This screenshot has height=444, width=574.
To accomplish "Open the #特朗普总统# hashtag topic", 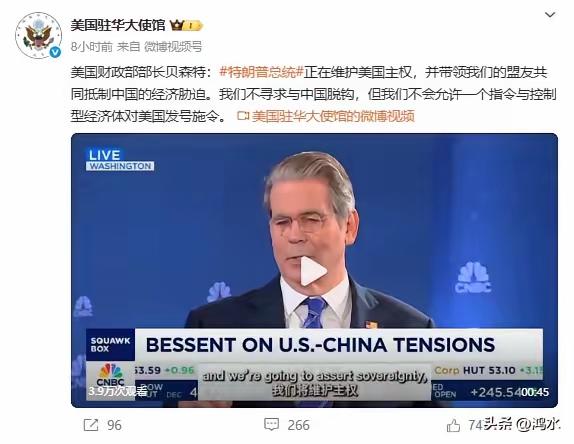I will (x=261, y=72).
